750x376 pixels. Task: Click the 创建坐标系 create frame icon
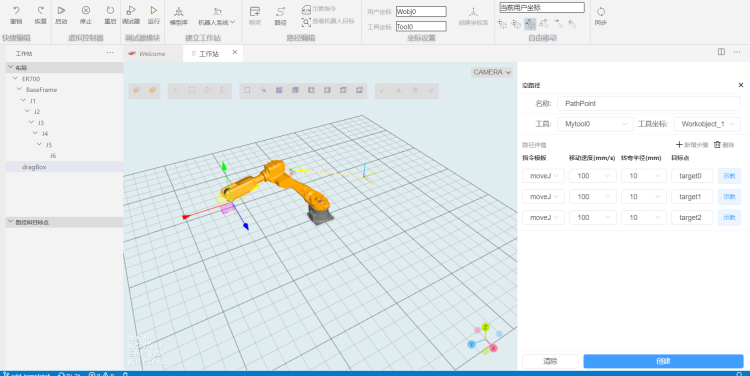(x=473, y=12)
